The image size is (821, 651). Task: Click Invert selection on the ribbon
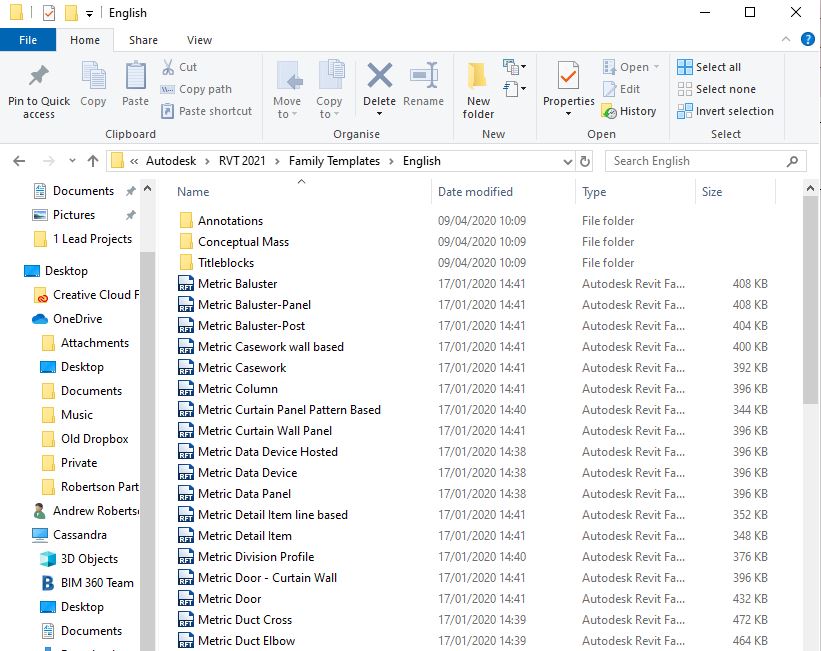(x=726, y=111)
